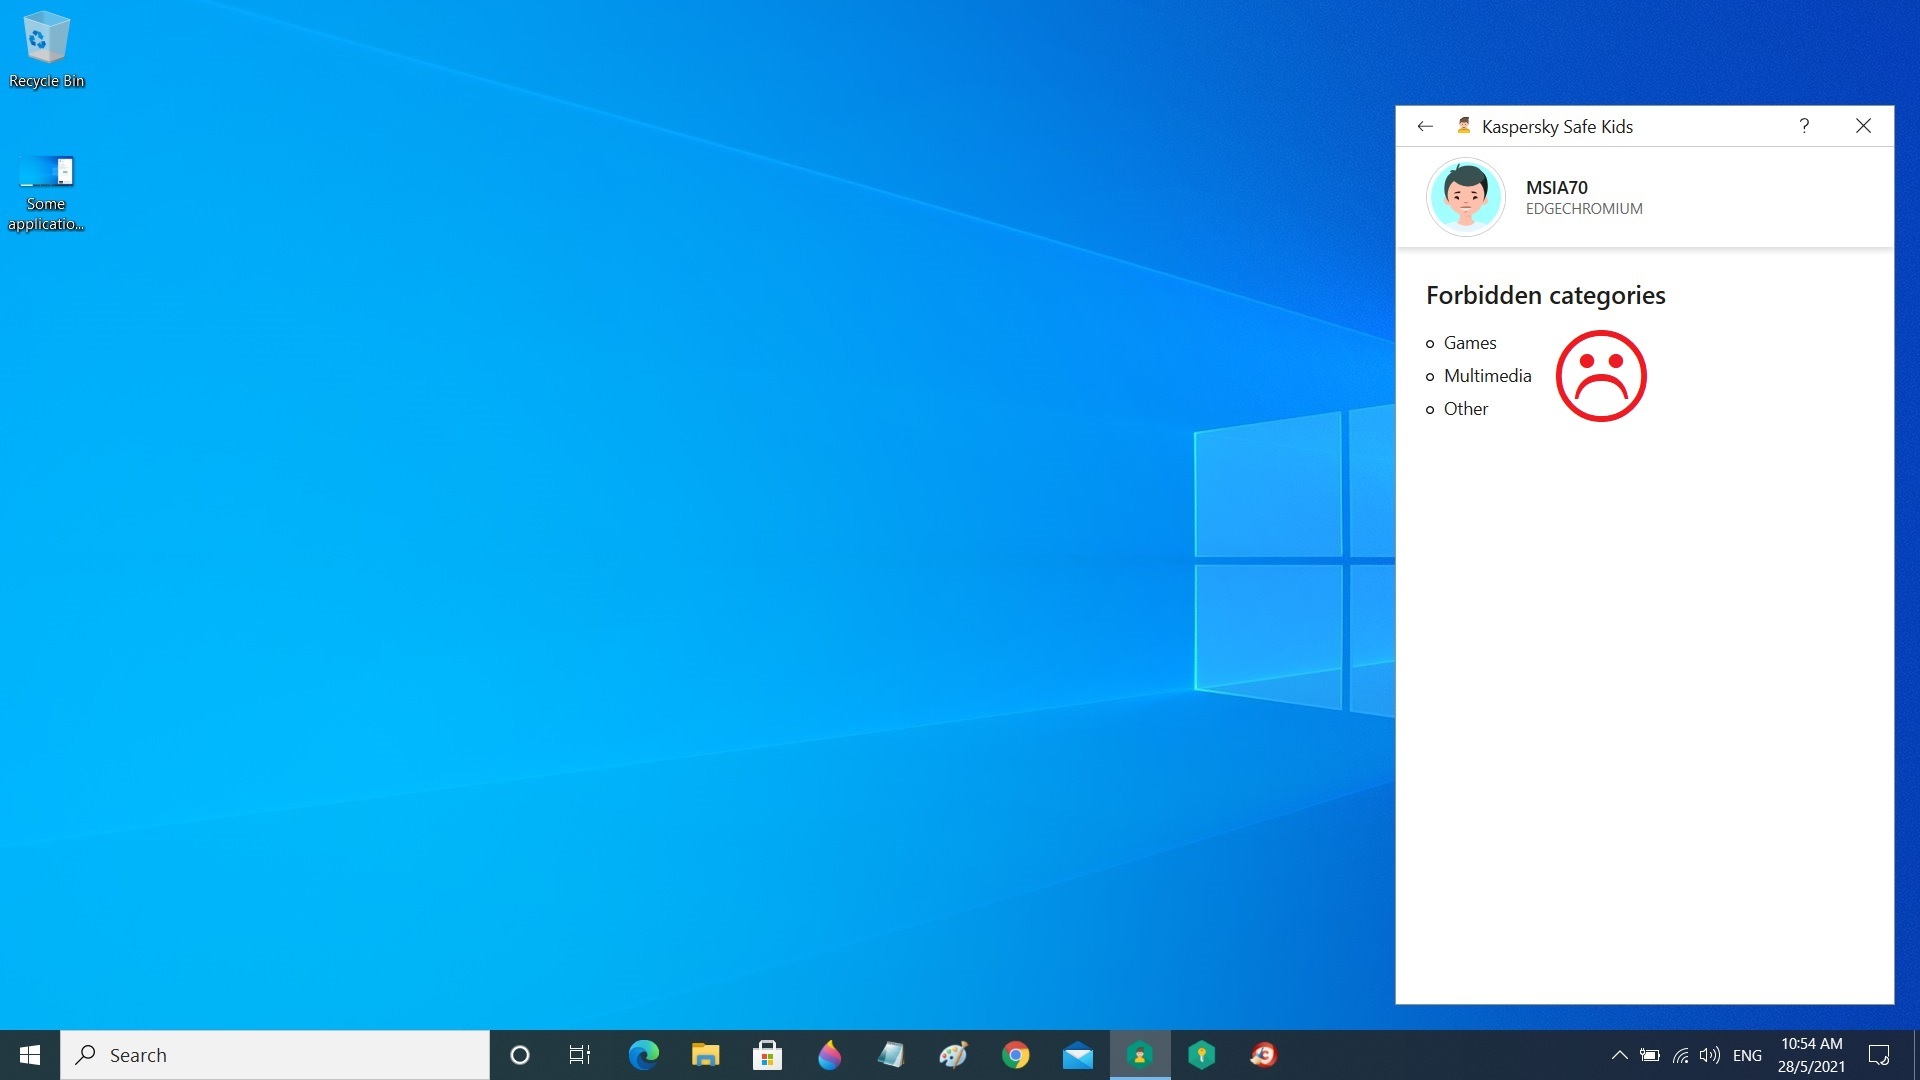
Task: Open Google Chrome from the taskbar
Action: pyautogui.click(x=1015, y=1055)
